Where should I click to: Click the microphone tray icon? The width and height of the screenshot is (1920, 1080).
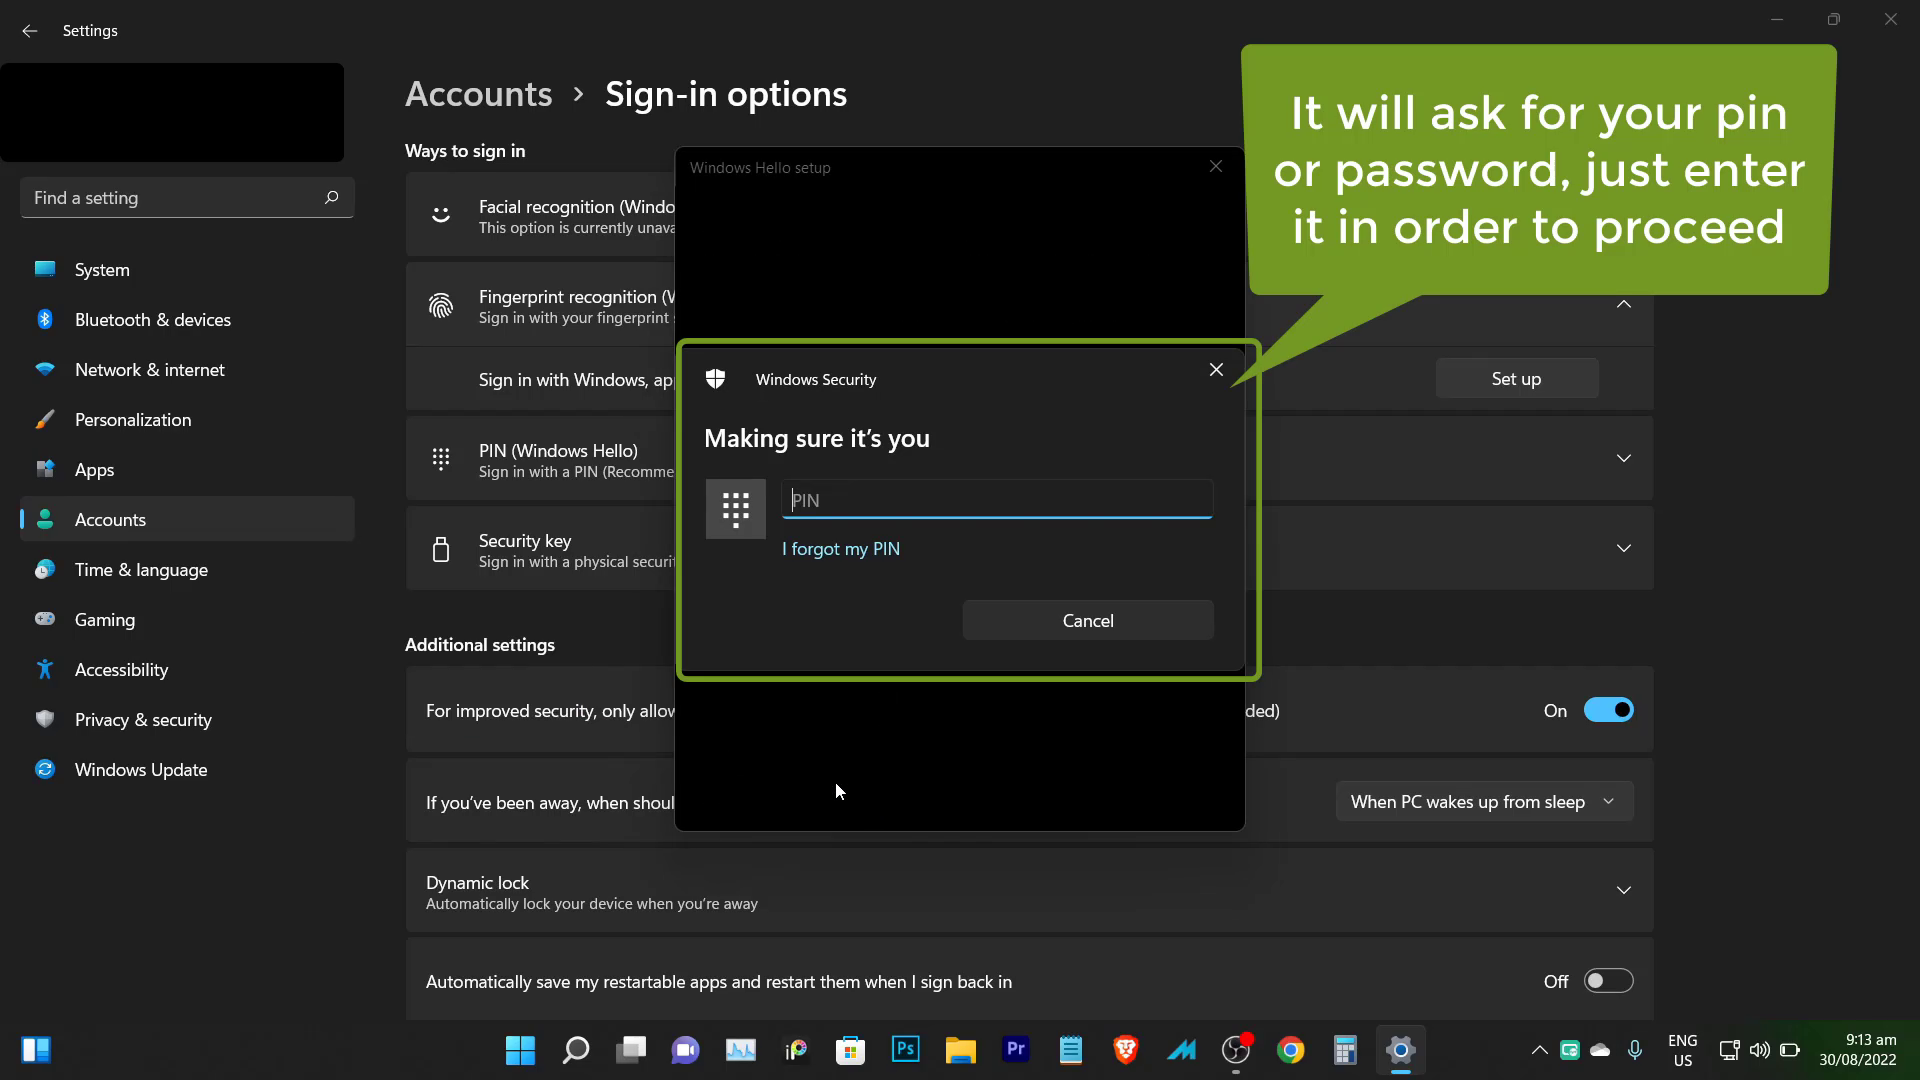coord(1635,1050)
